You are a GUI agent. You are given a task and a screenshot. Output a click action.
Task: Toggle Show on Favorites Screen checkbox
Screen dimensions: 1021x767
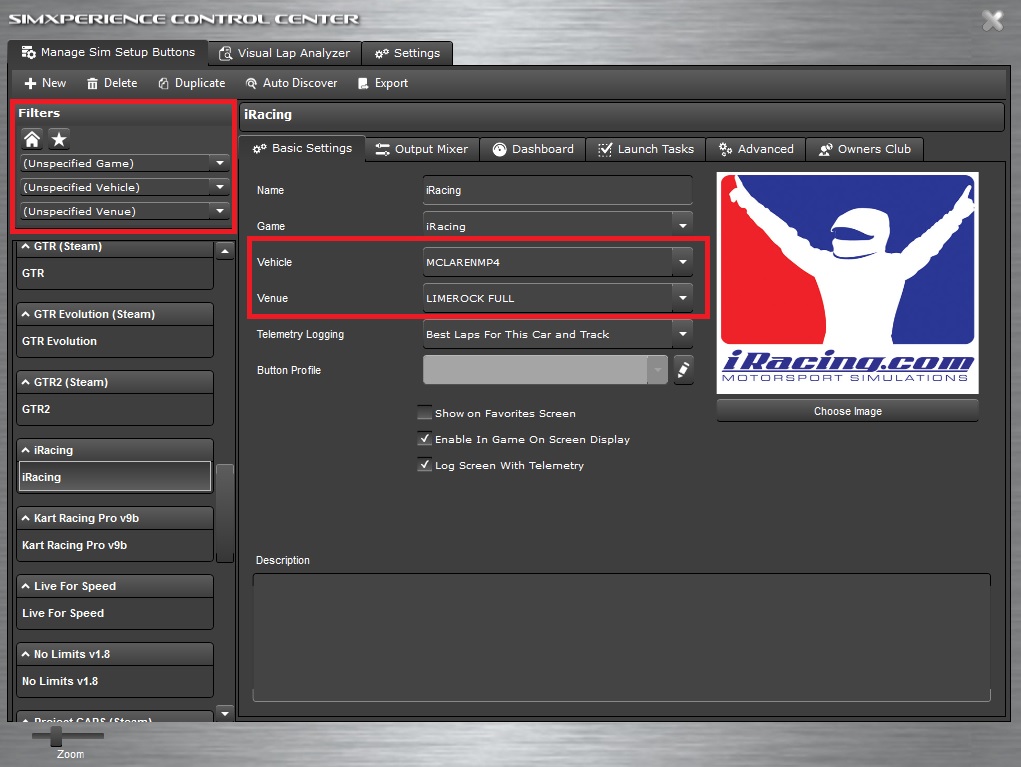[x=425, y=413]
